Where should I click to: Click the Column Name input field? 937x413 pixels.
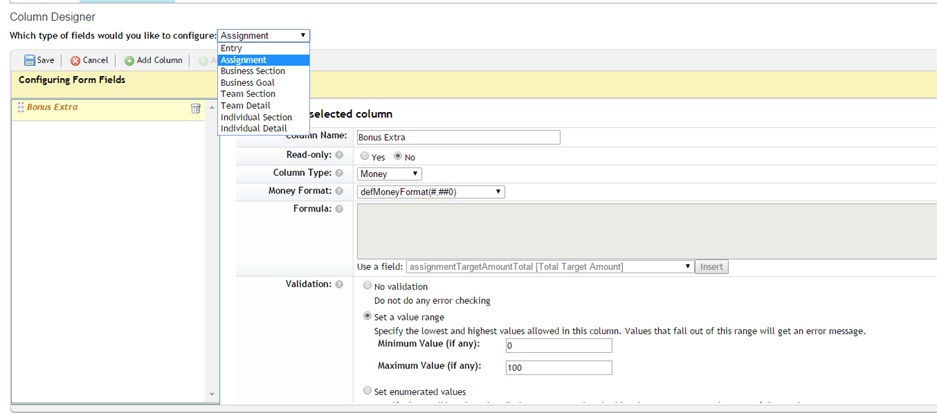click(458, 137)
